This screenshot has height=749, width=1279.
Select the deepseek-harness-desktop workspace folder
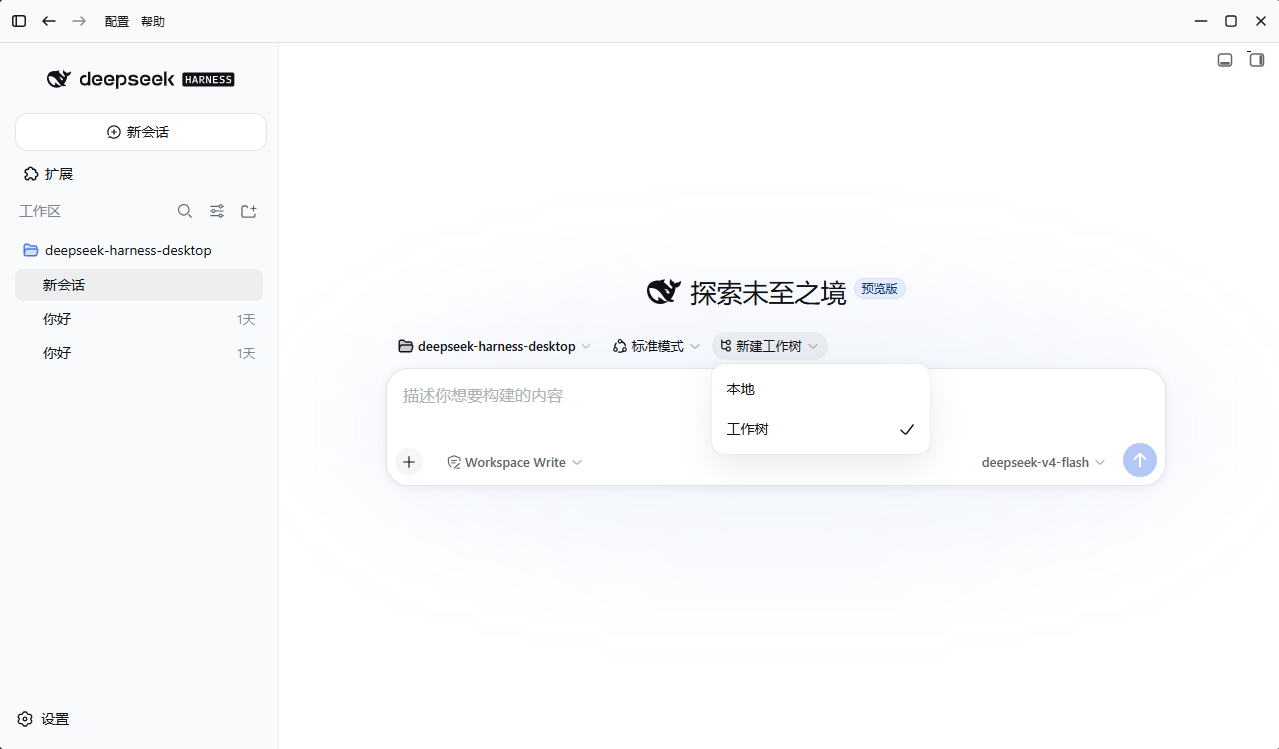(x=139, y=250)
